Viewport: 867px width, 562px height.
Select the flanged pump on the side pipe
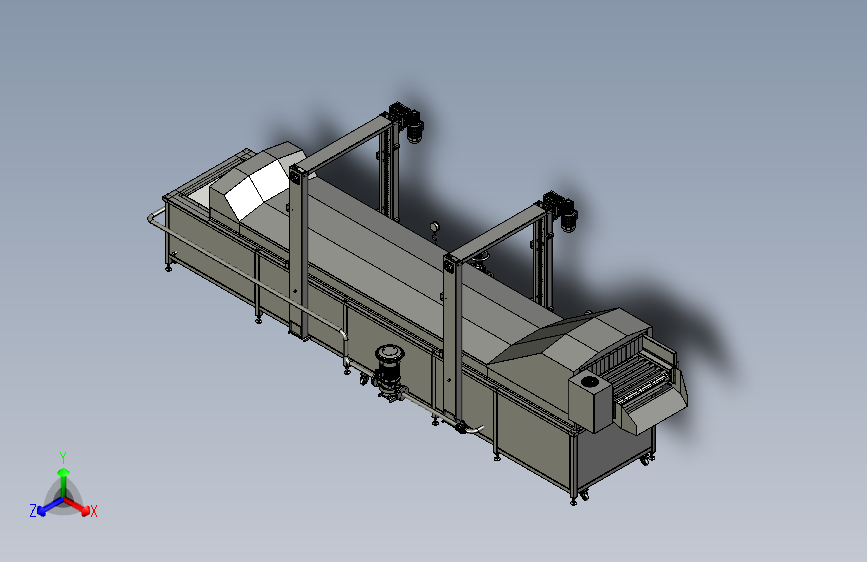click(389, 372)
